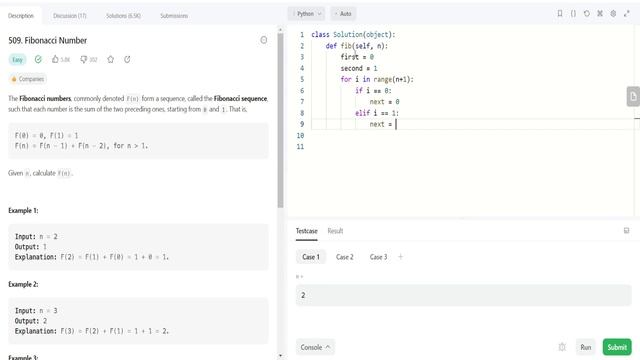The image size is (640, 360).
Task: Click the n input field with value 2
Action: (x=463, y=295)
